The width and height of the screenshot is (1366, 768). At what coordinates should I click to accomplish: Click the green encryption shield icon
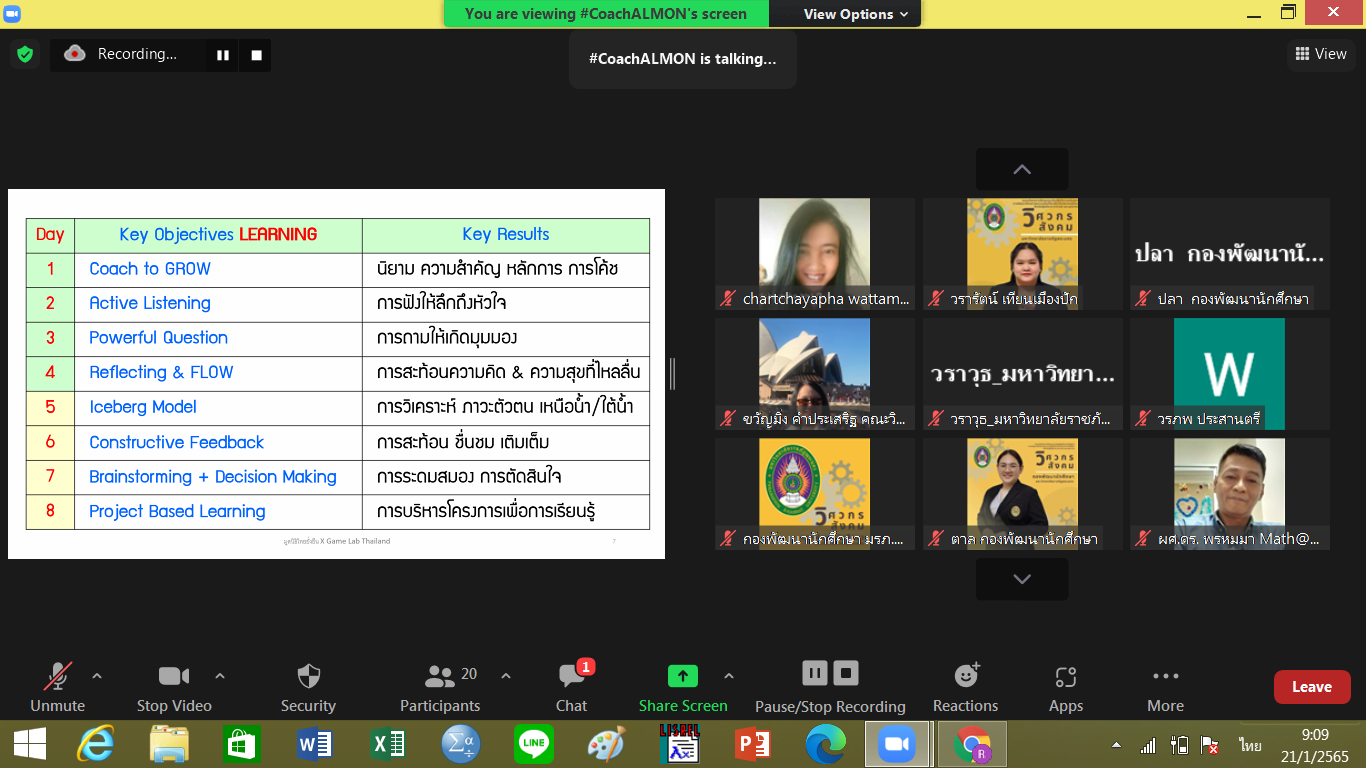pos(25,54)
